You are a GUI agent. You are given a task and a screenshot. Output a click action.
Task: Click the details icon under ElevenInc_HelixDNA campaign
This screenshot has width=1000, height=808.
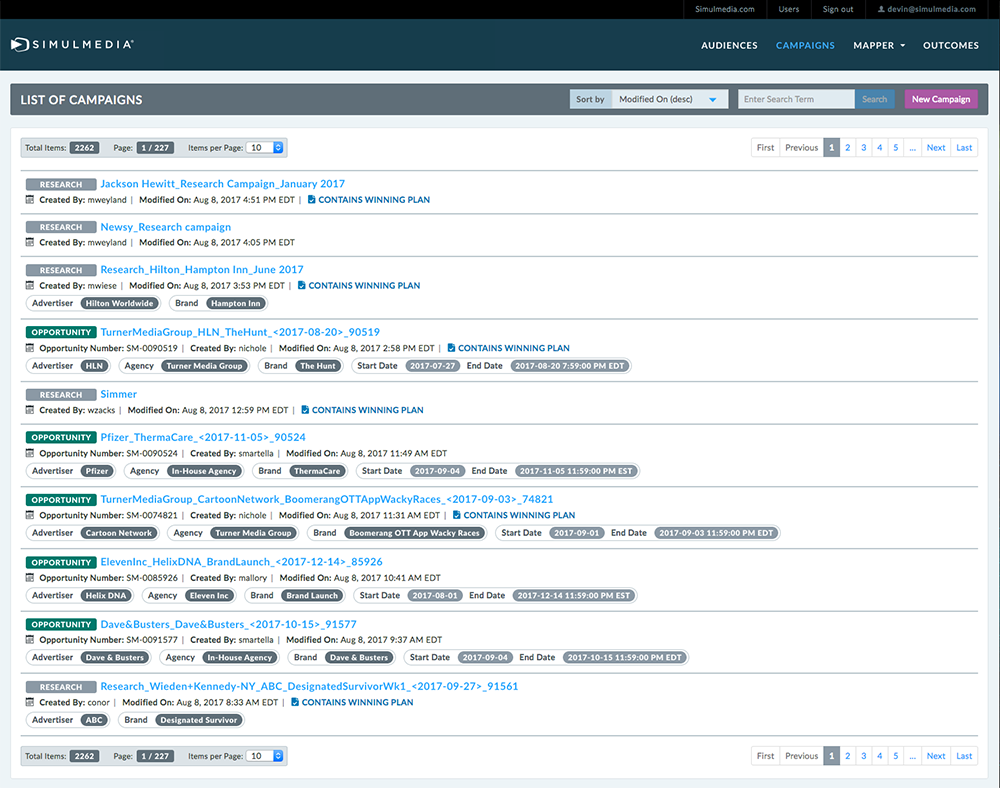tap(29, 578)
